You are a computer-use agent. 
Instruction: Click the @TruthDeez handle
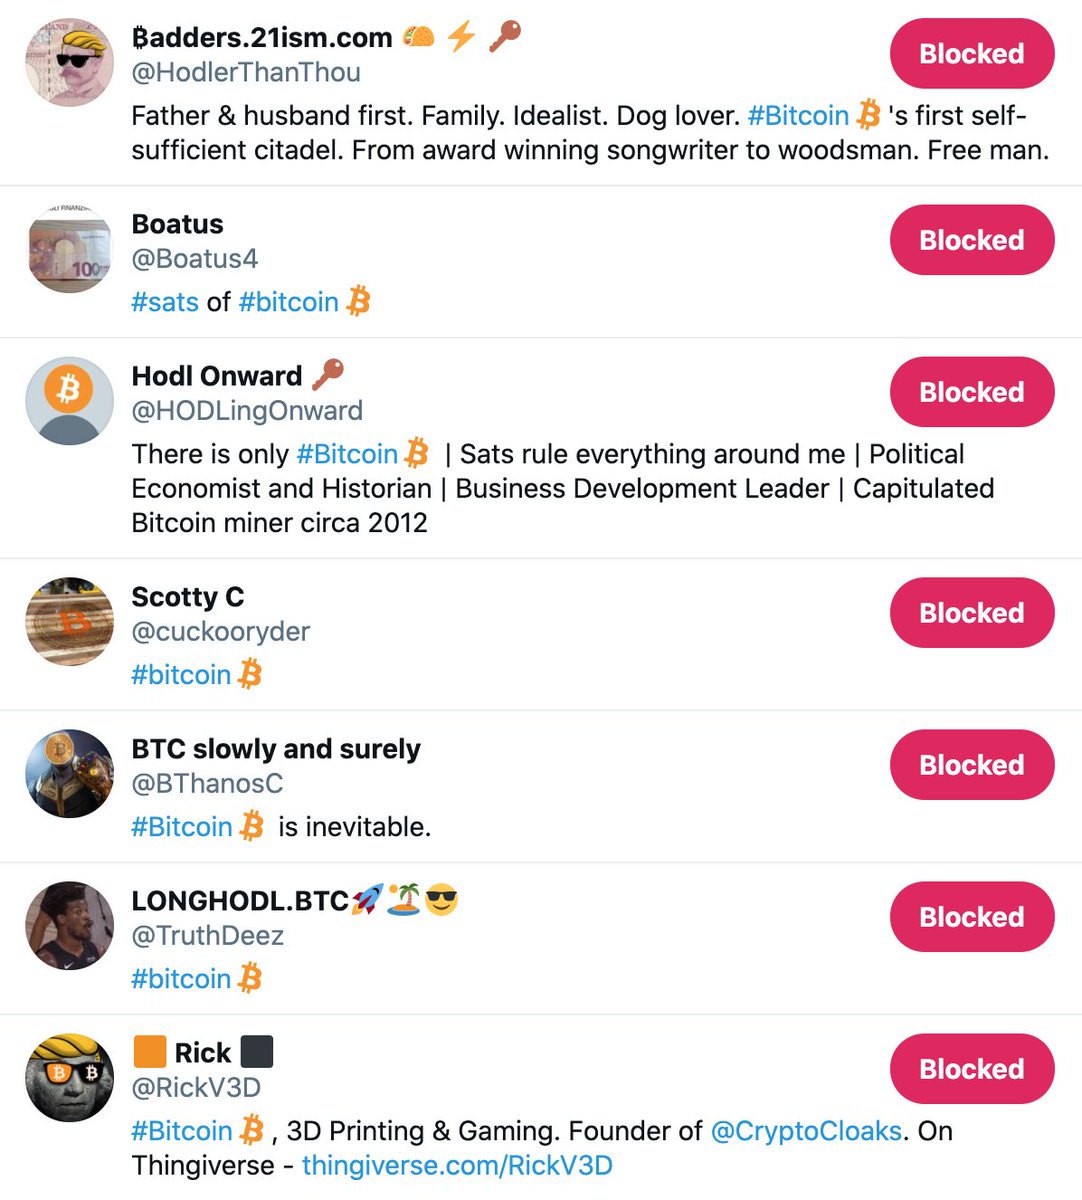[x=208, y=936]
